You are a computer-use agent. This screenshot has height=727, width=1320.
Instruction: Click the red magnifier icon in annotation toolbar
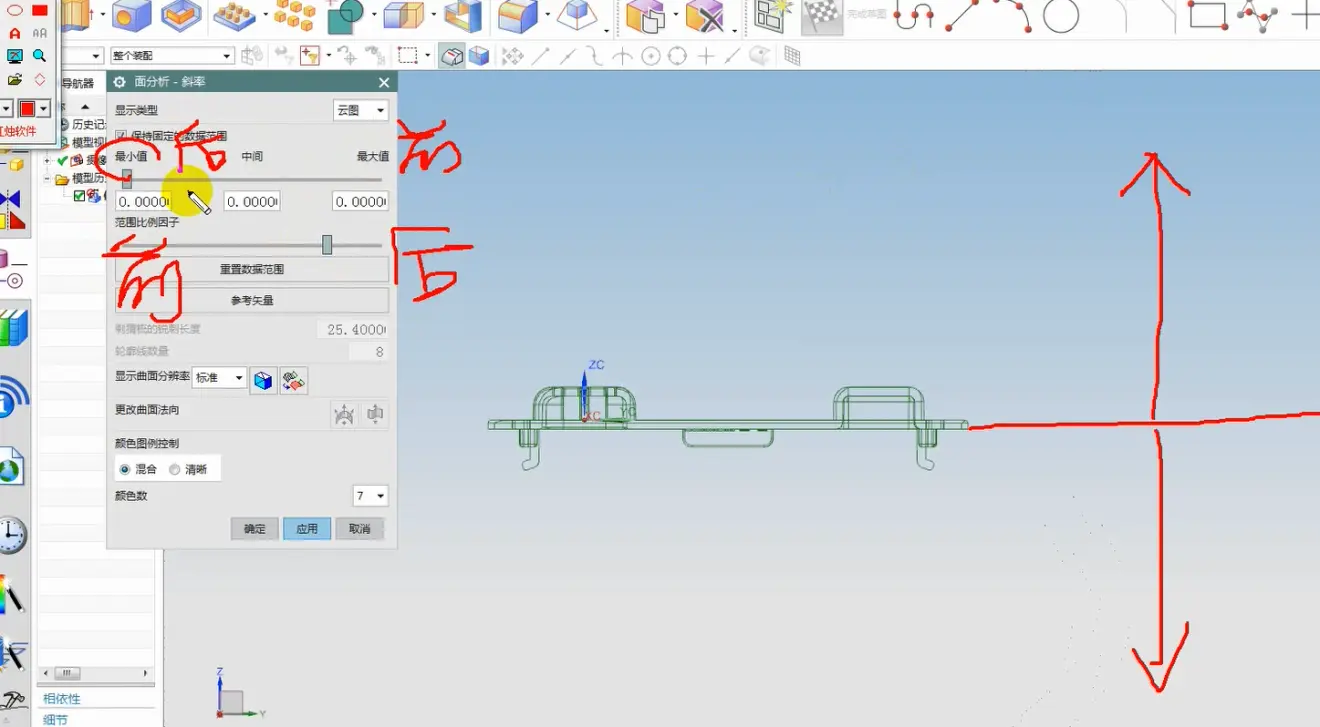point(39,56)
